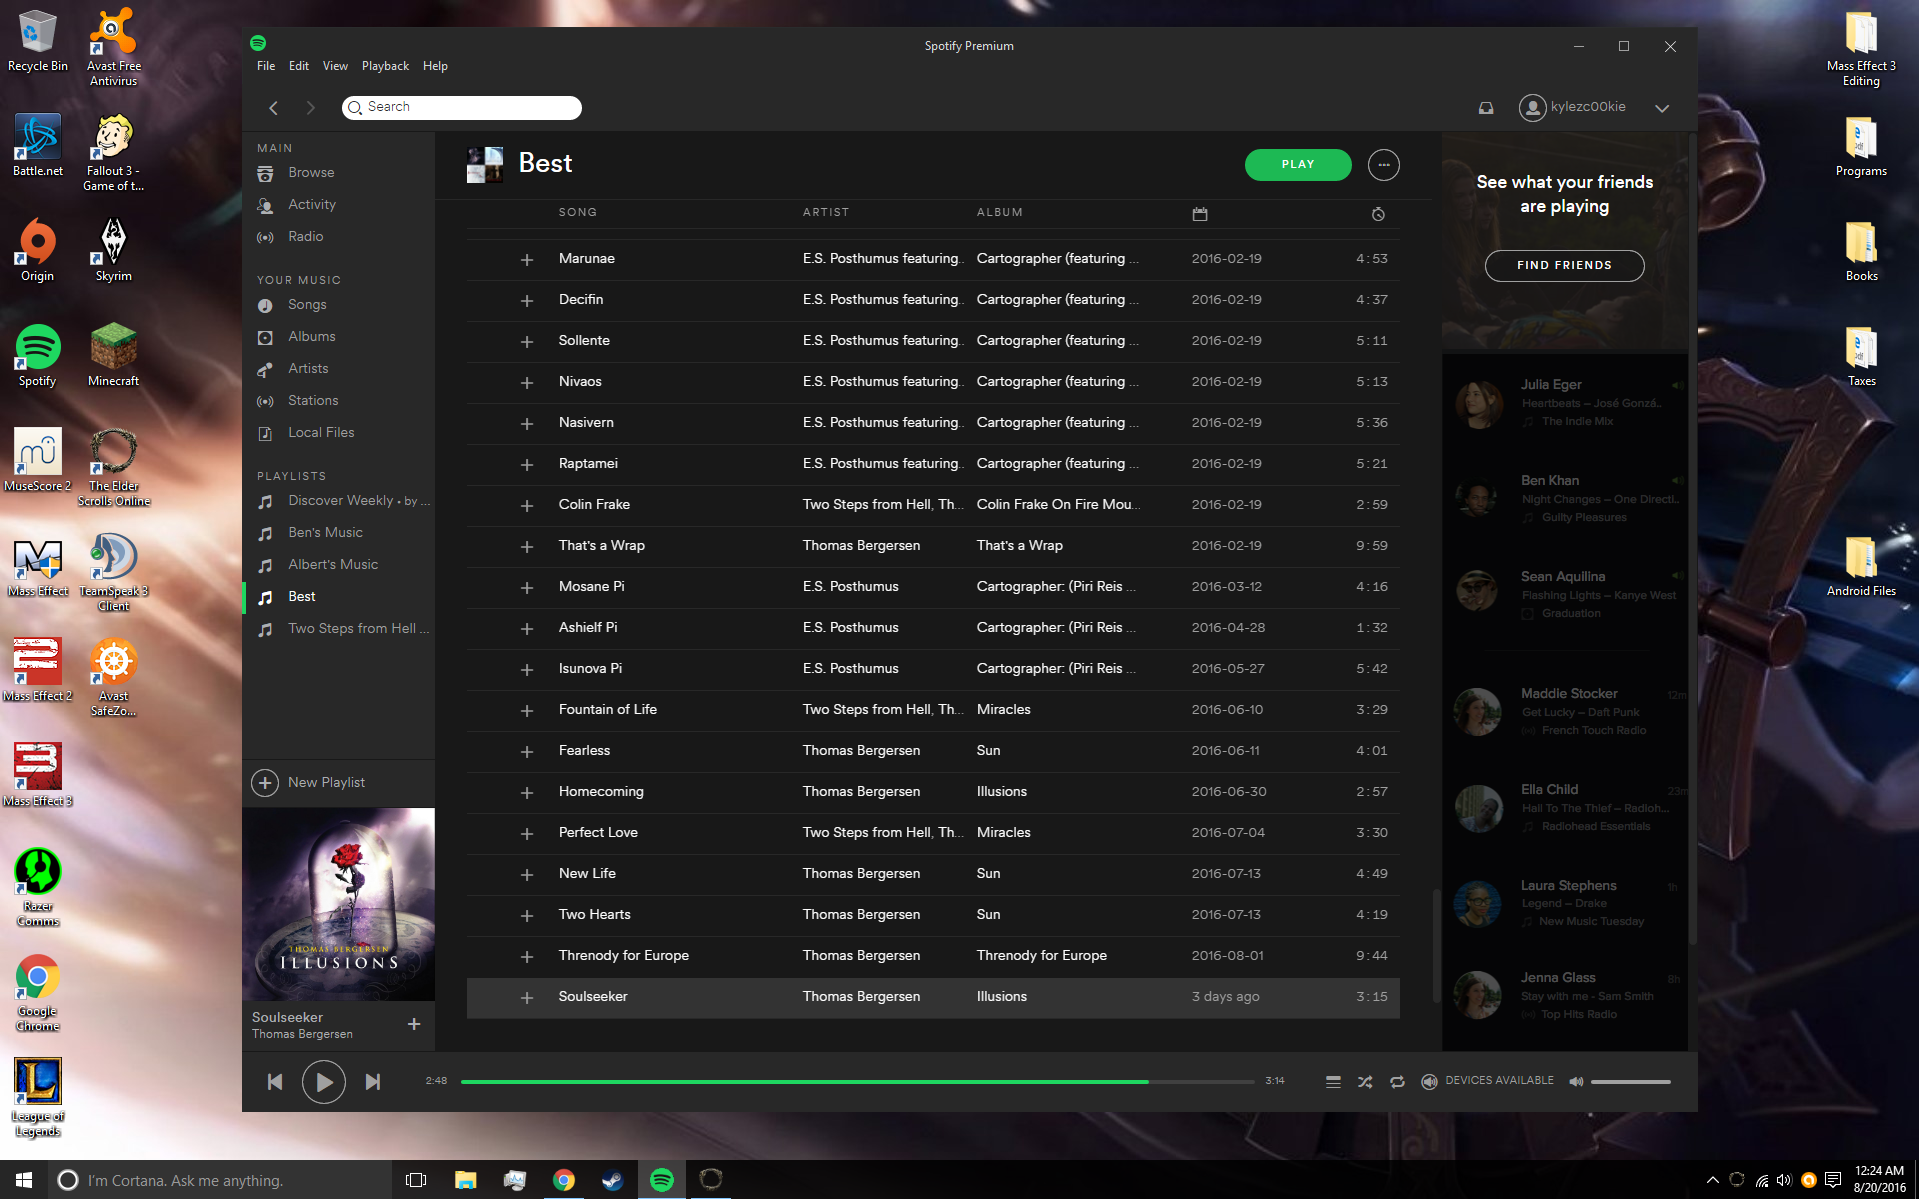Image resolution: width=1919 pixels, height=1199 pixels.
Task: Open Devices Available menu
Action: (x=1488, y=1081)
